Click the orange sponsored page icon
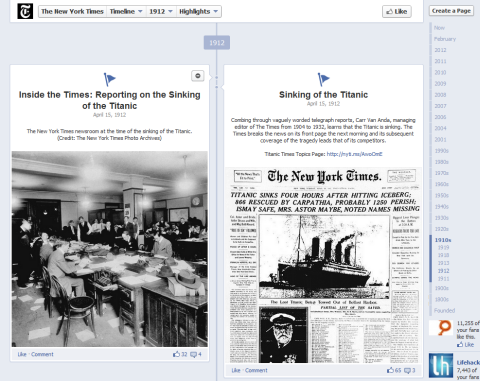The height and width of the screenshot is (381, 480). coord(441,328)
